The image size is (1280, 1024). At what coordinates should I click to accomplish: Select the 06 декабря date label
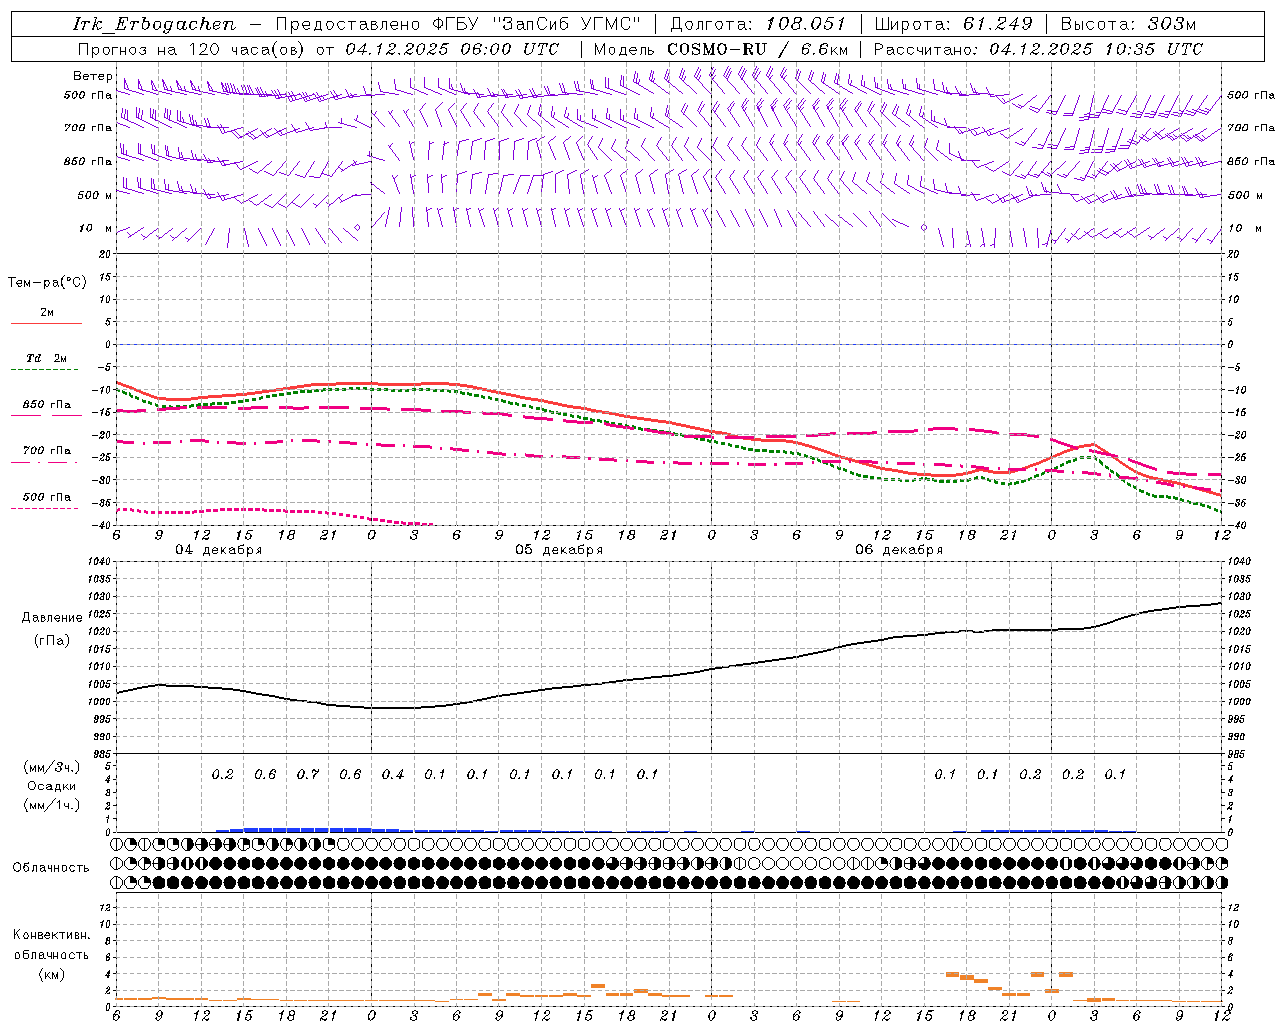(899, 550)
